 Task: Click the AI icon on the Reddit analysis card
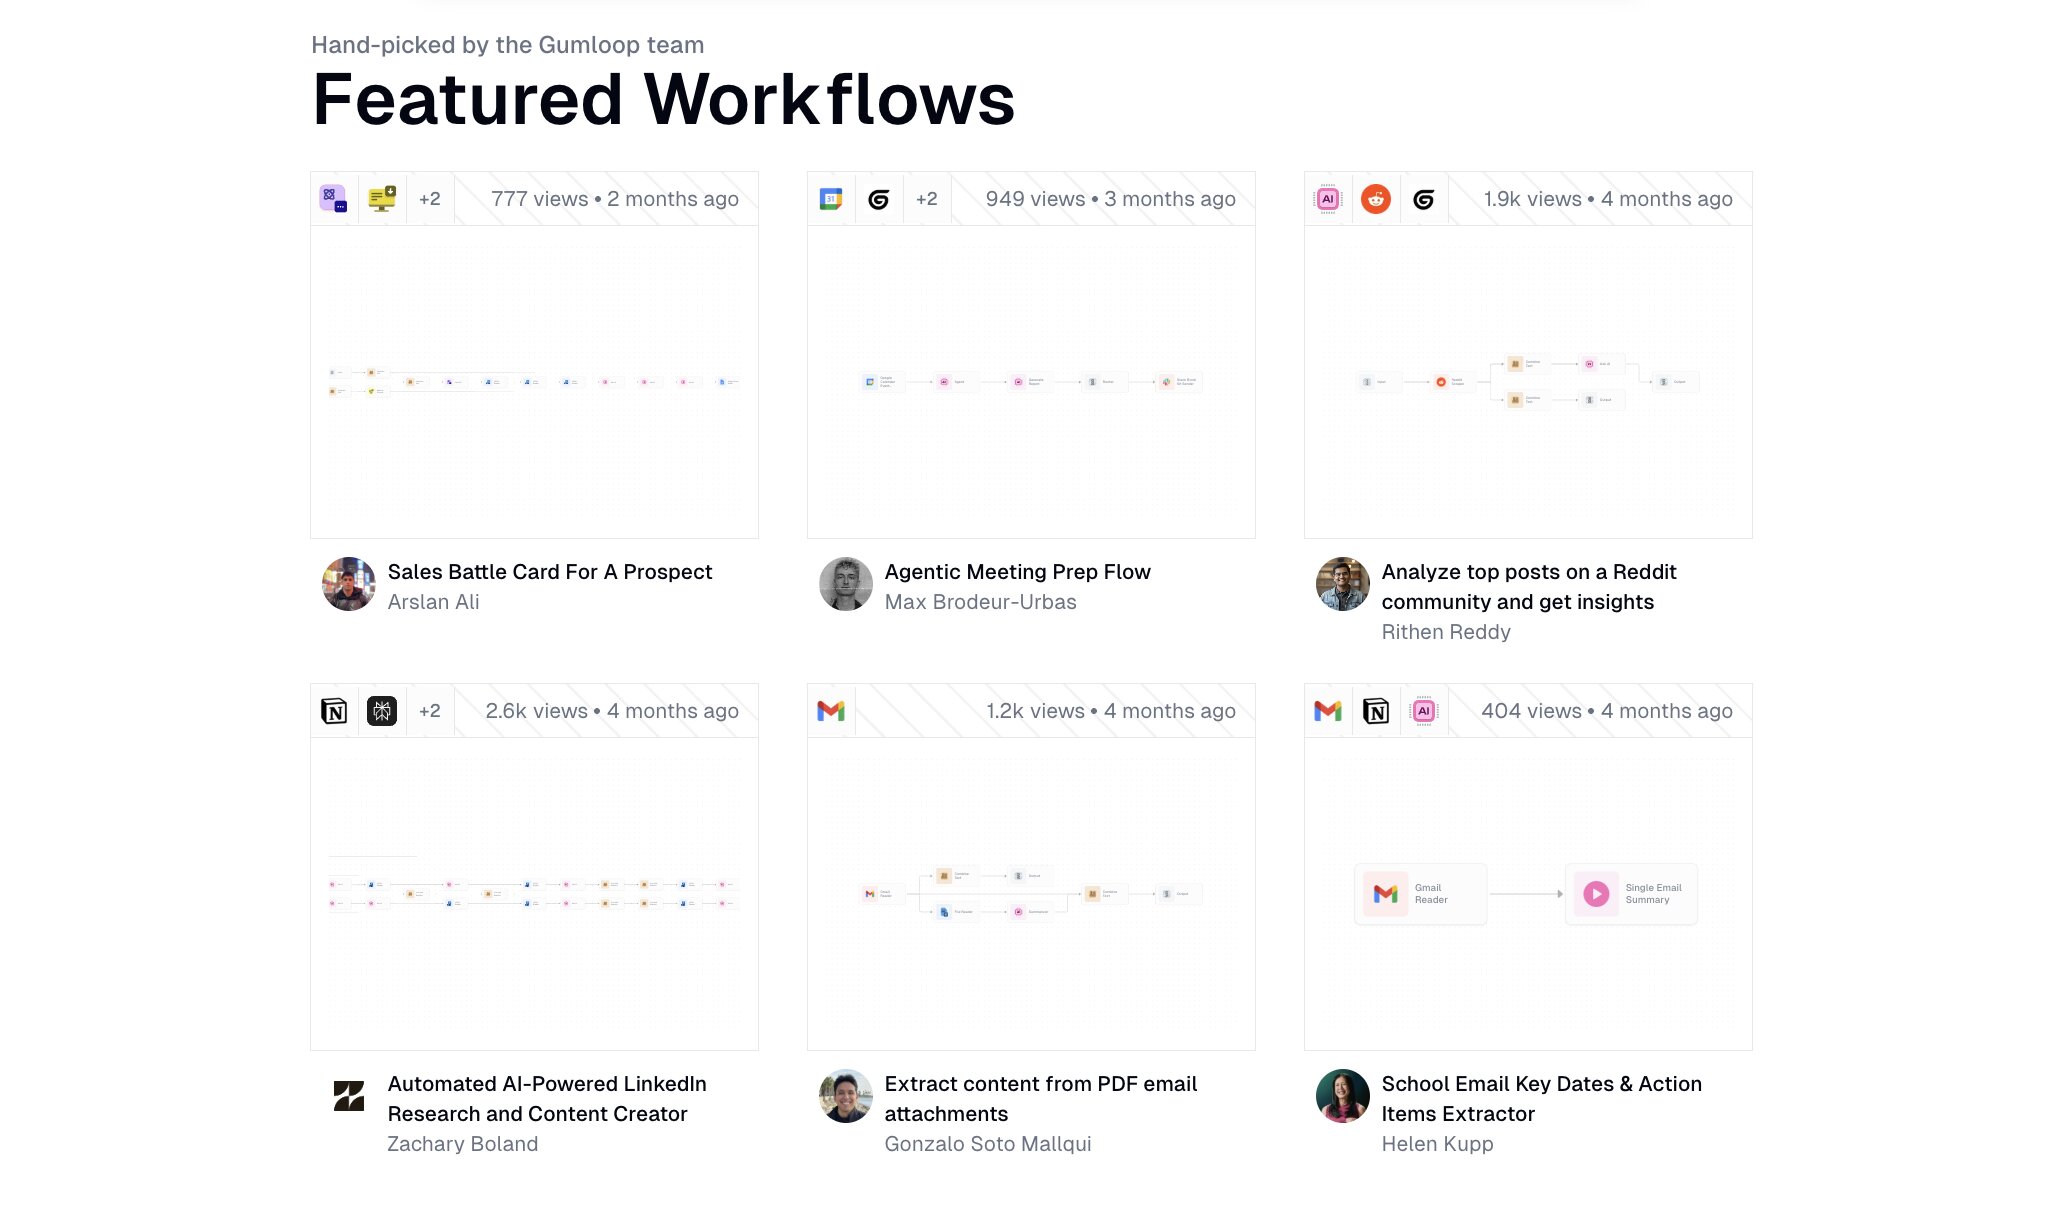click(x=1328, y=198)
